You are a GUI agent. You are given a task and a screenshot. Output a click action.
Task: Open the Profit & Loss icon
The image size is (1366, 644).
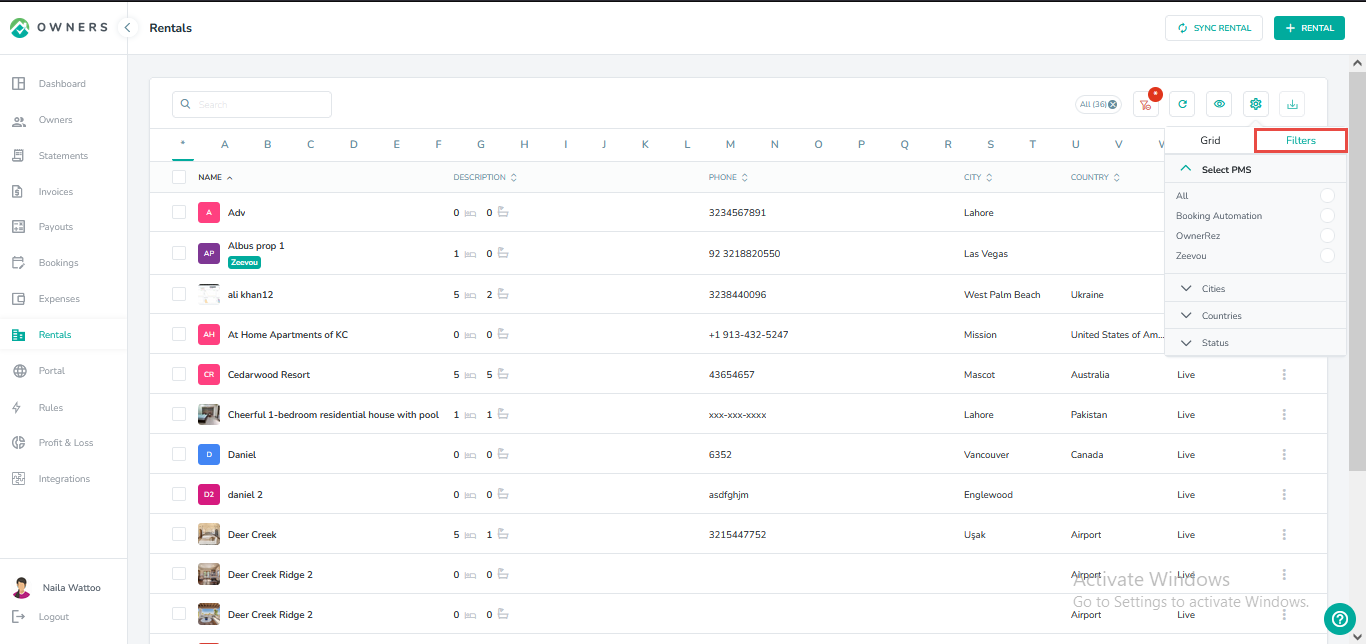point(18,443)
